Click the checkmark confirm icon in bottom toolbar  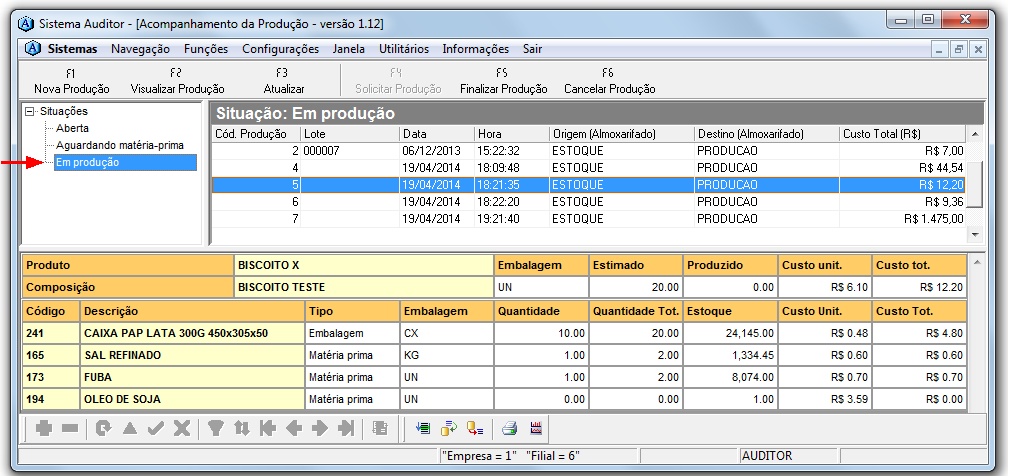point(154,428)
